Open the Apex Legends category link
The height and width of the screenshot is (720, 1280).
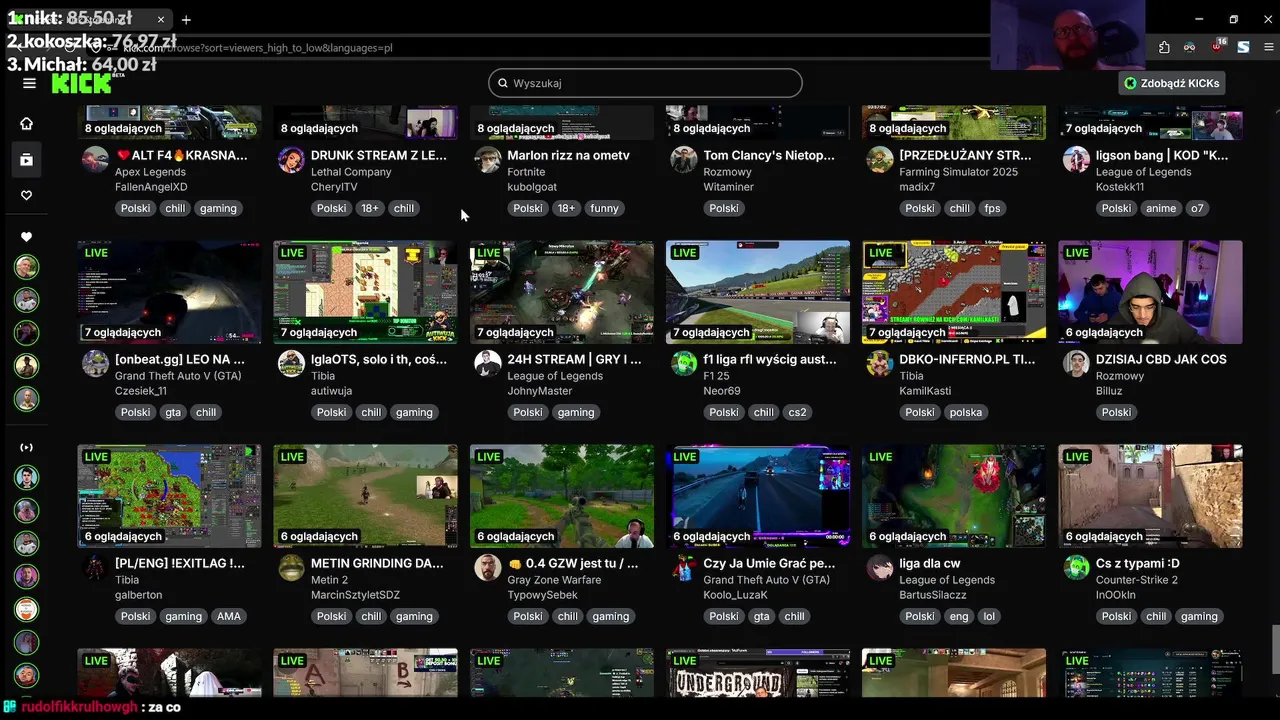coord(150,172)
